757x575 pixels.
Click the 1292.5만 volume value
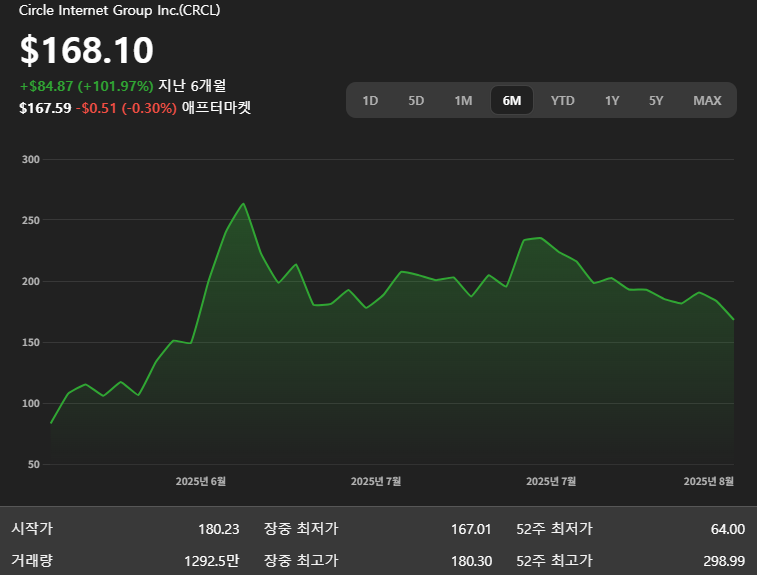[x=212, y=561]
